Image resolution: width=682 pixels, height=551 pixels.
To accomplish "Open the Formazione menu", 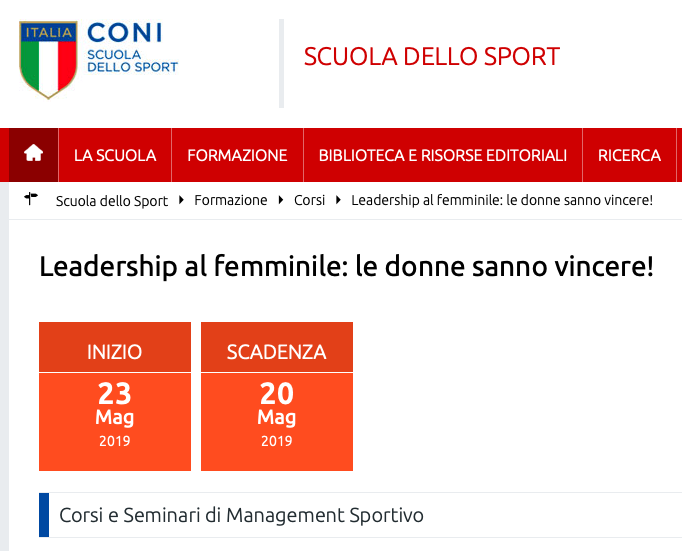I will [237, 155].
